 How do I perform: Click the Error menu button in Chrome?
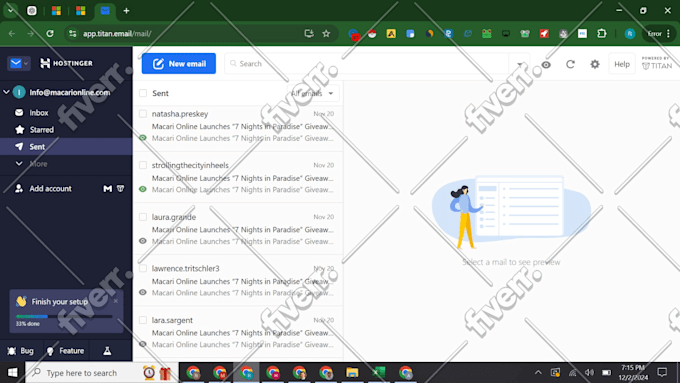[658, 34]
